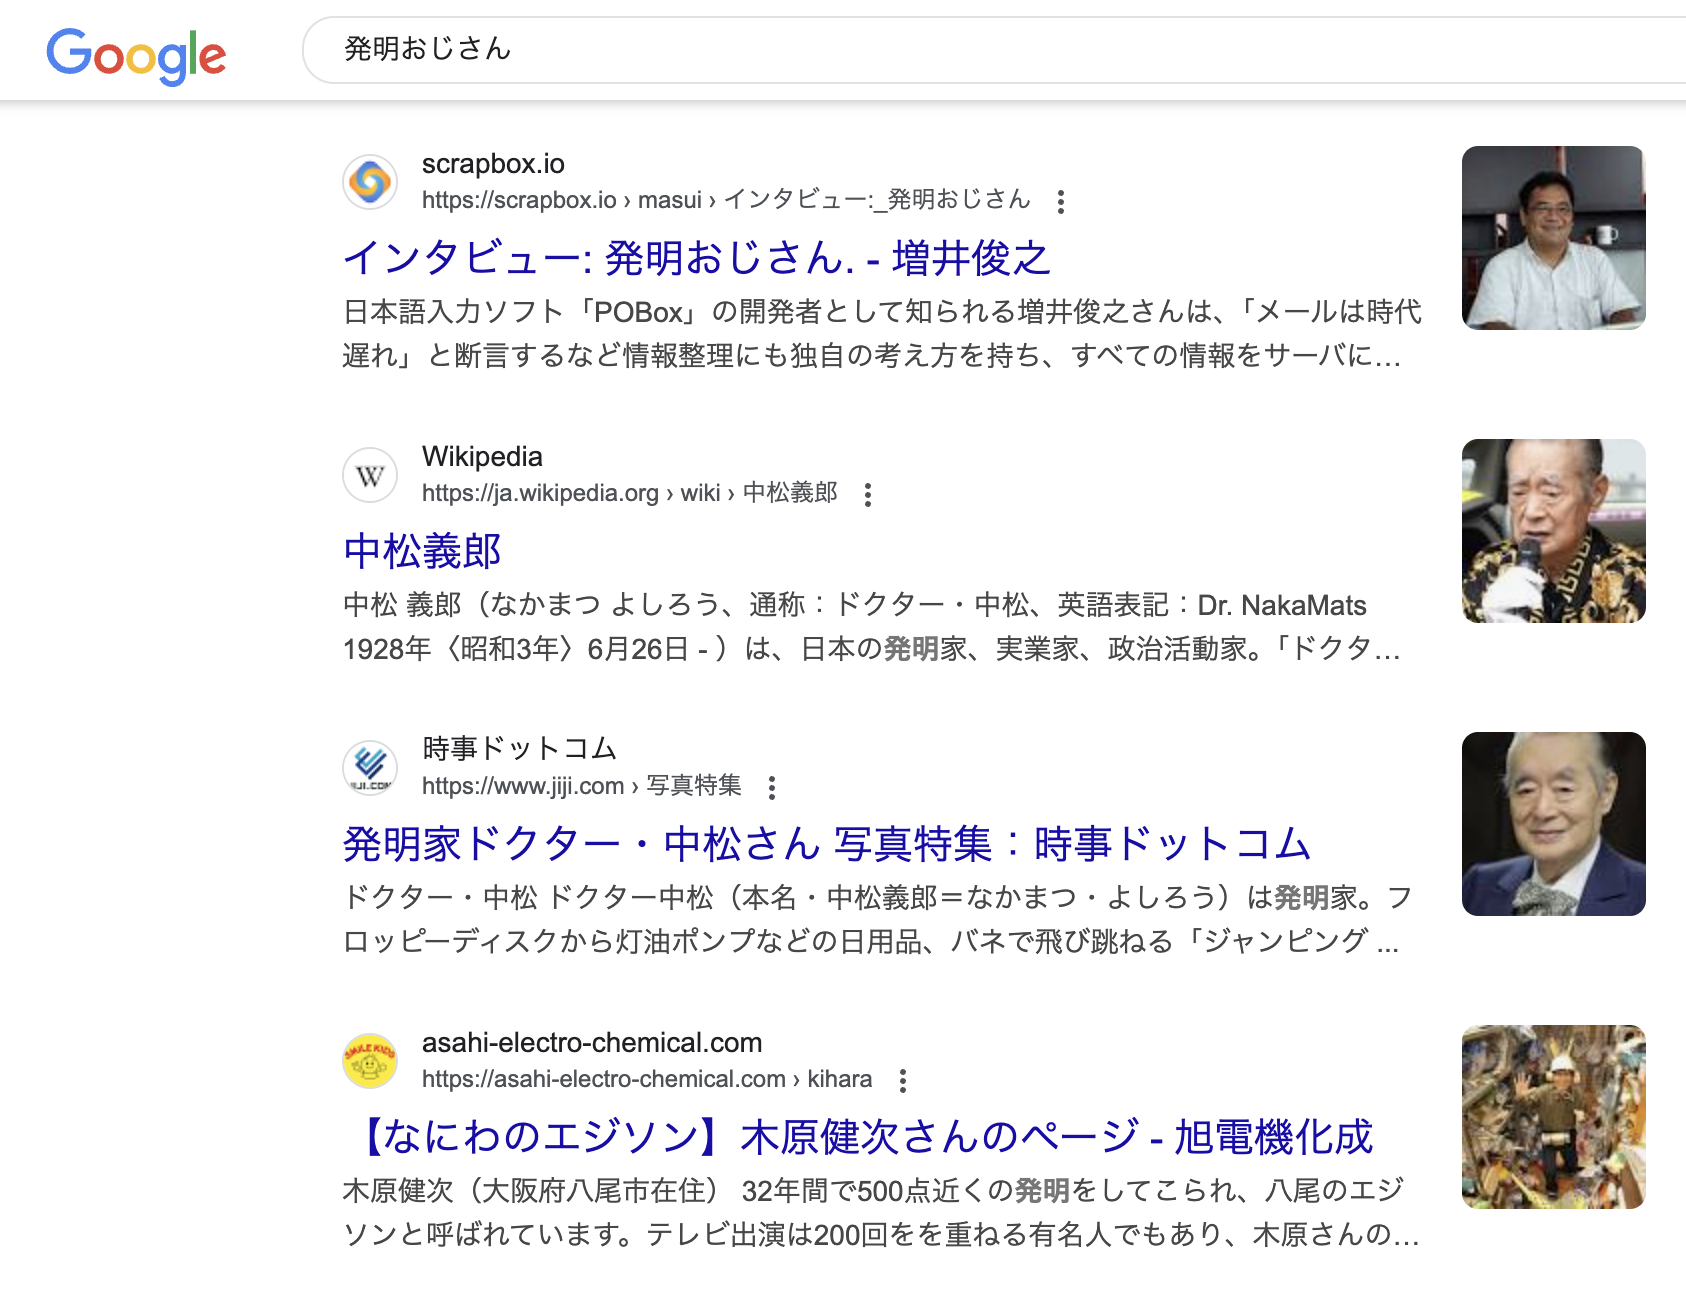Open the Wikipedia 中松義郎 result thumbnail
This screenshot has height=1292, width=1686.
pos(1554,531)
